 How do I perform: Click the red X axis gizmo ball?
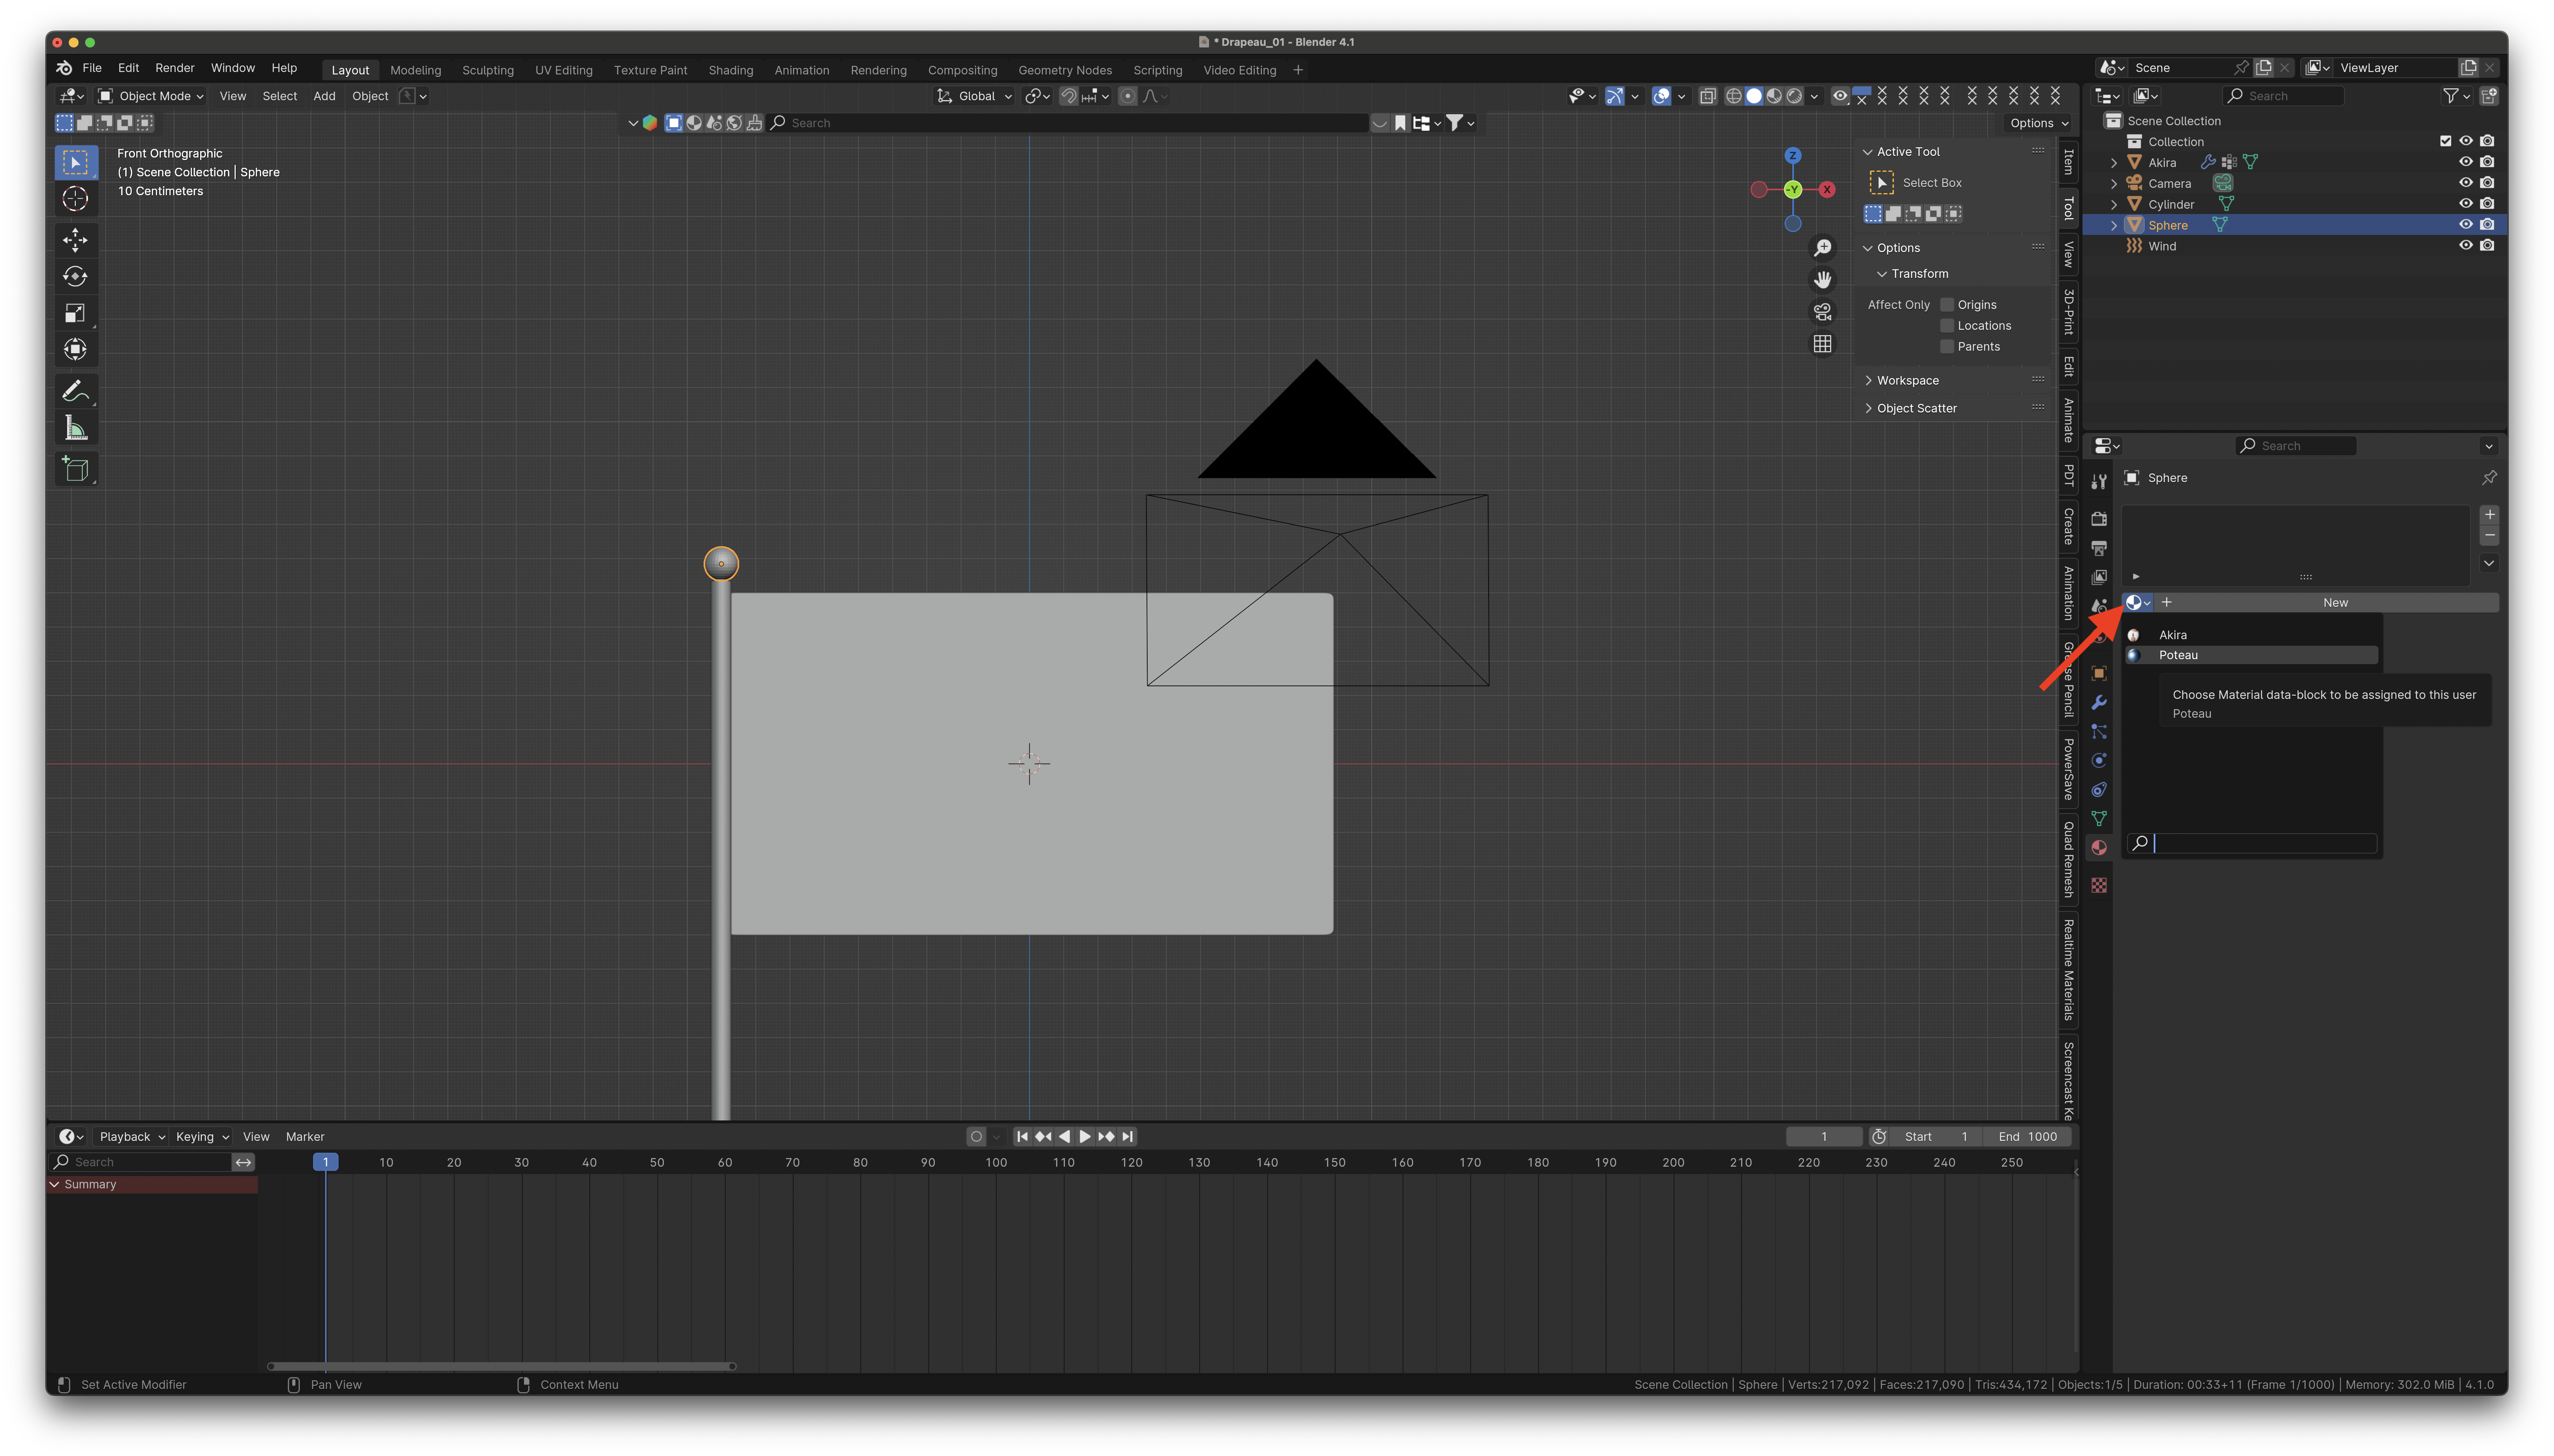tap(1827, 190)
